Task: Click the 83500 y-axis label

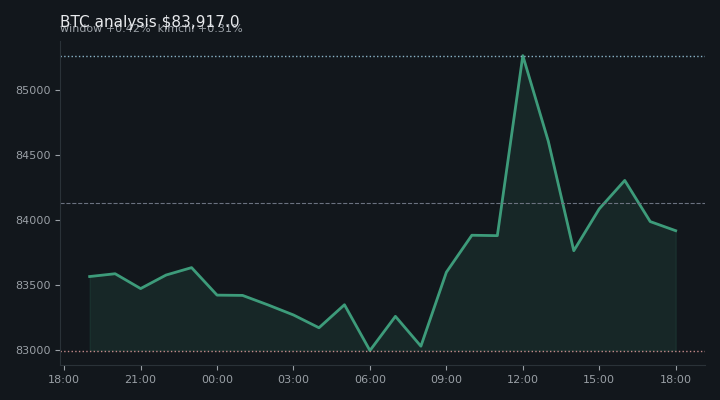Action: coord(33,286)
